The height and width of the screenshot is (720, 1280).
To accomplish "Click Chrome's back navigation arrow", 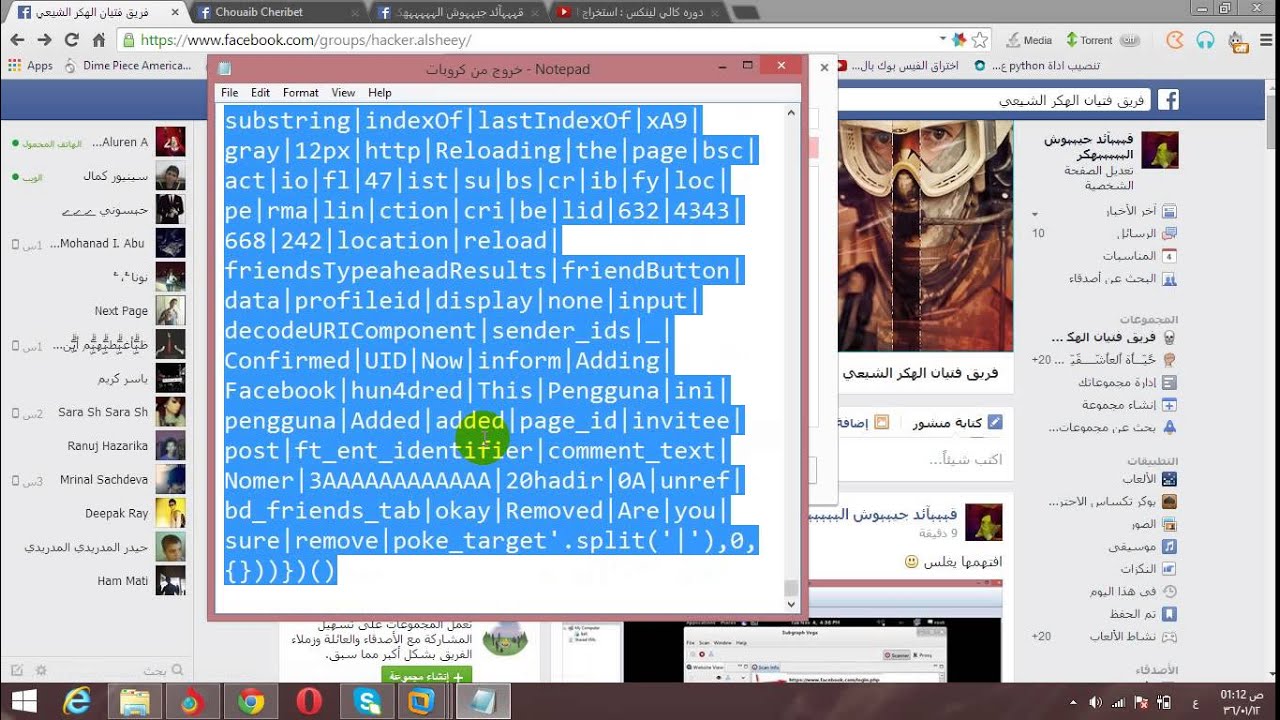I will coord(17,40).
